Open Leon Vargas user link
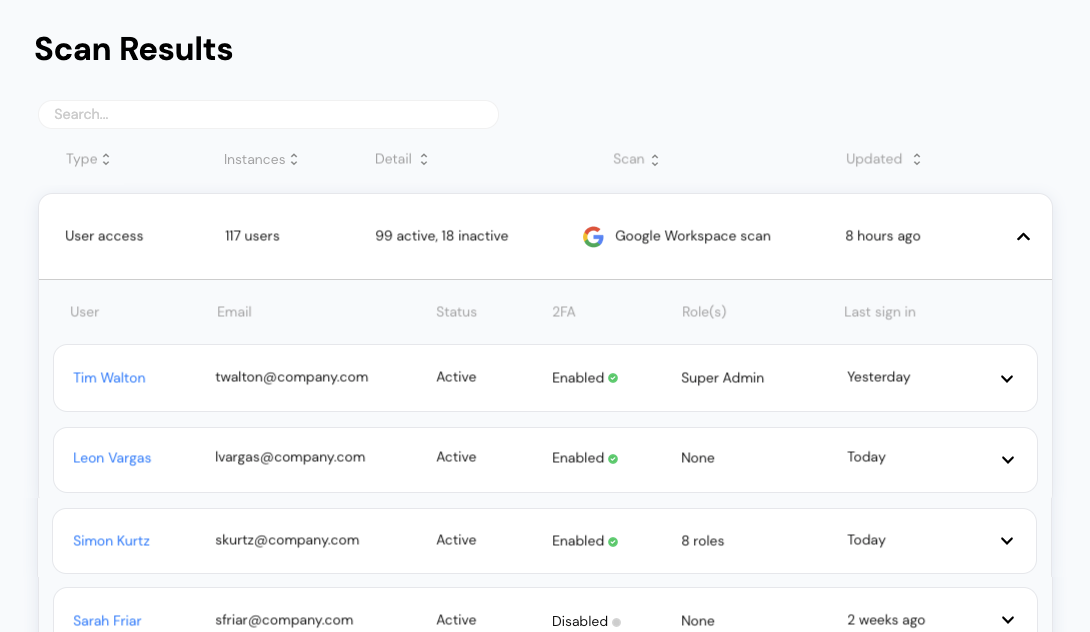This screenshot has height=632, width=1090. (x=112, y=457)
